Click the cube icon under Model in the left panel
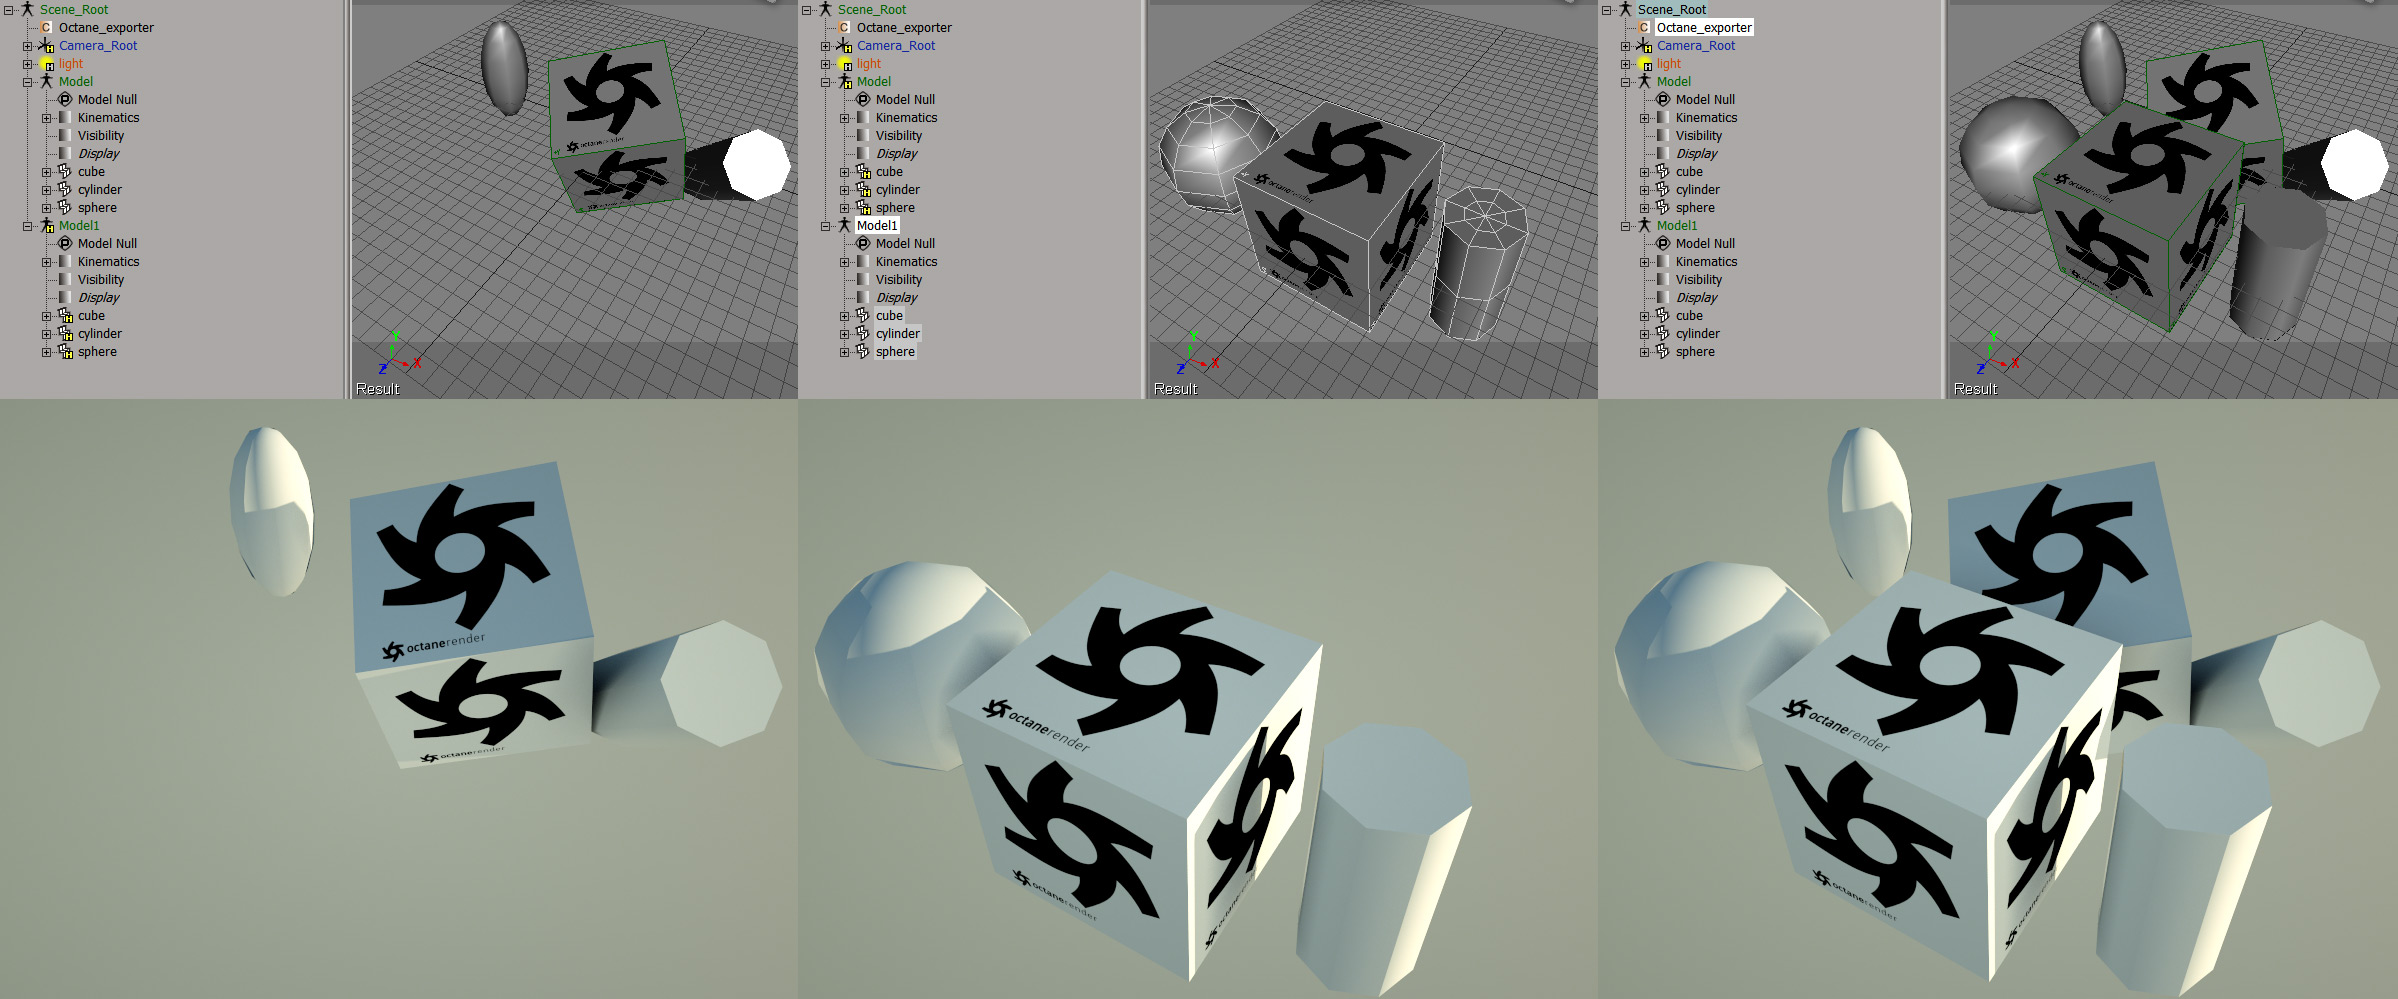This screenshot has width=2398, height=999. tap(65, 172)
